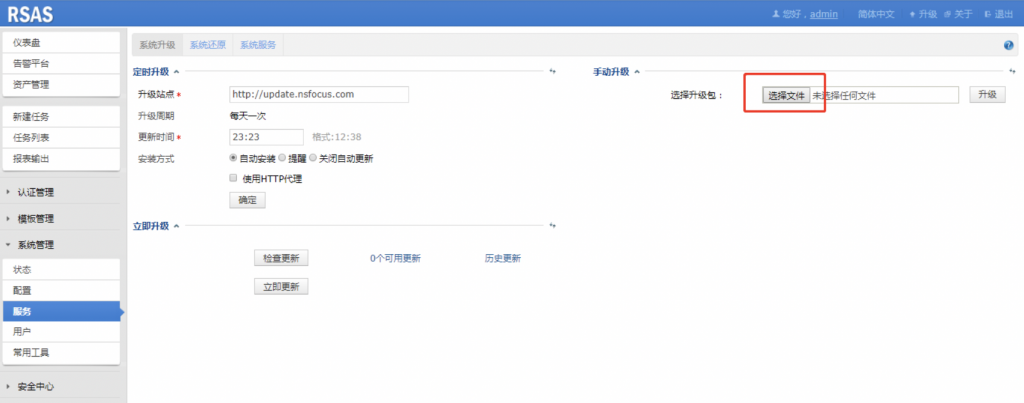The width and height of the screenshot is (1024, 403).
Task: Click the pin icon right of 定时升级 section
Action: pyautogui.click(x=551, y=71)
